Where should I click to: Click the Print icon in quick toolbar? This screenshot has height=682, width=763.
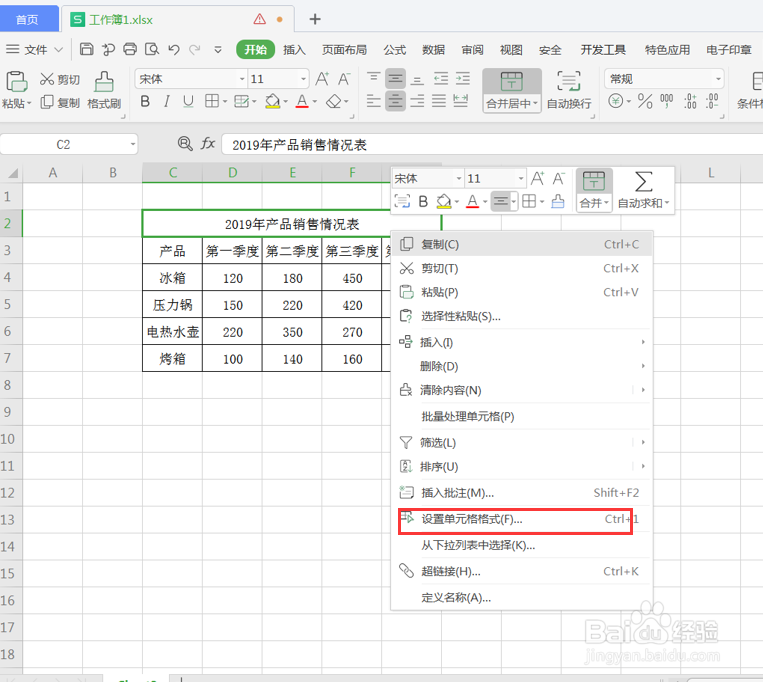click(x=130, y=49)
